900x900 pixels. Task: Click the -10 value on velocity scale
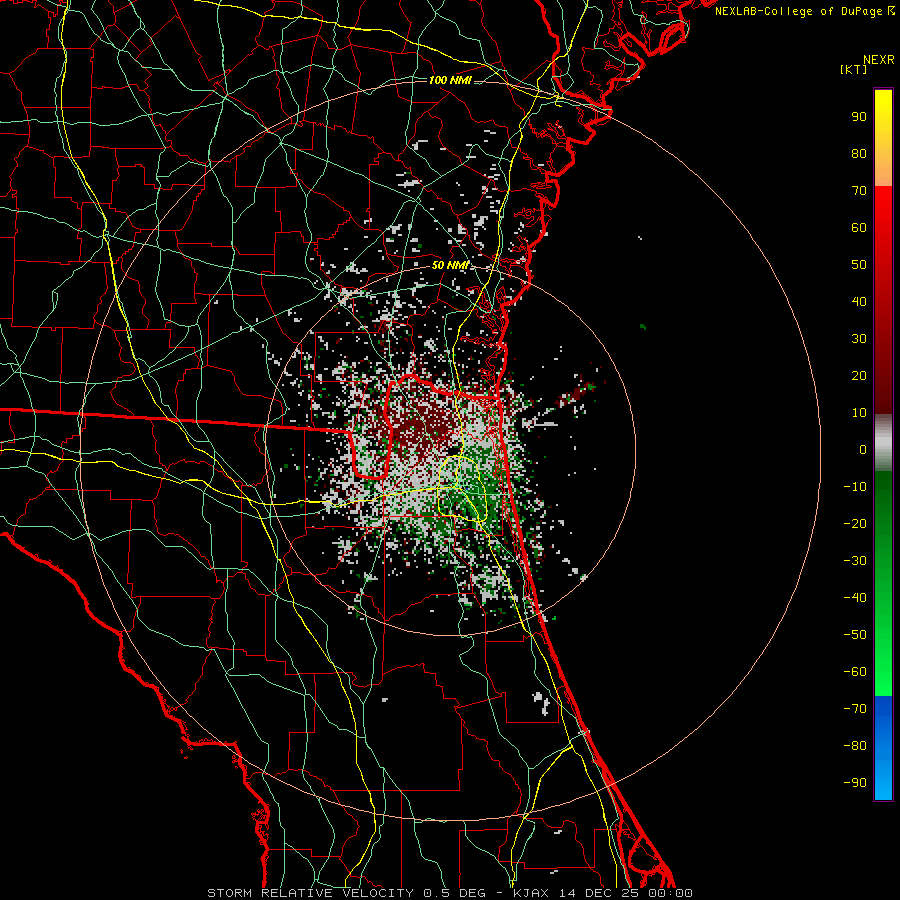[x=855, y=487]
